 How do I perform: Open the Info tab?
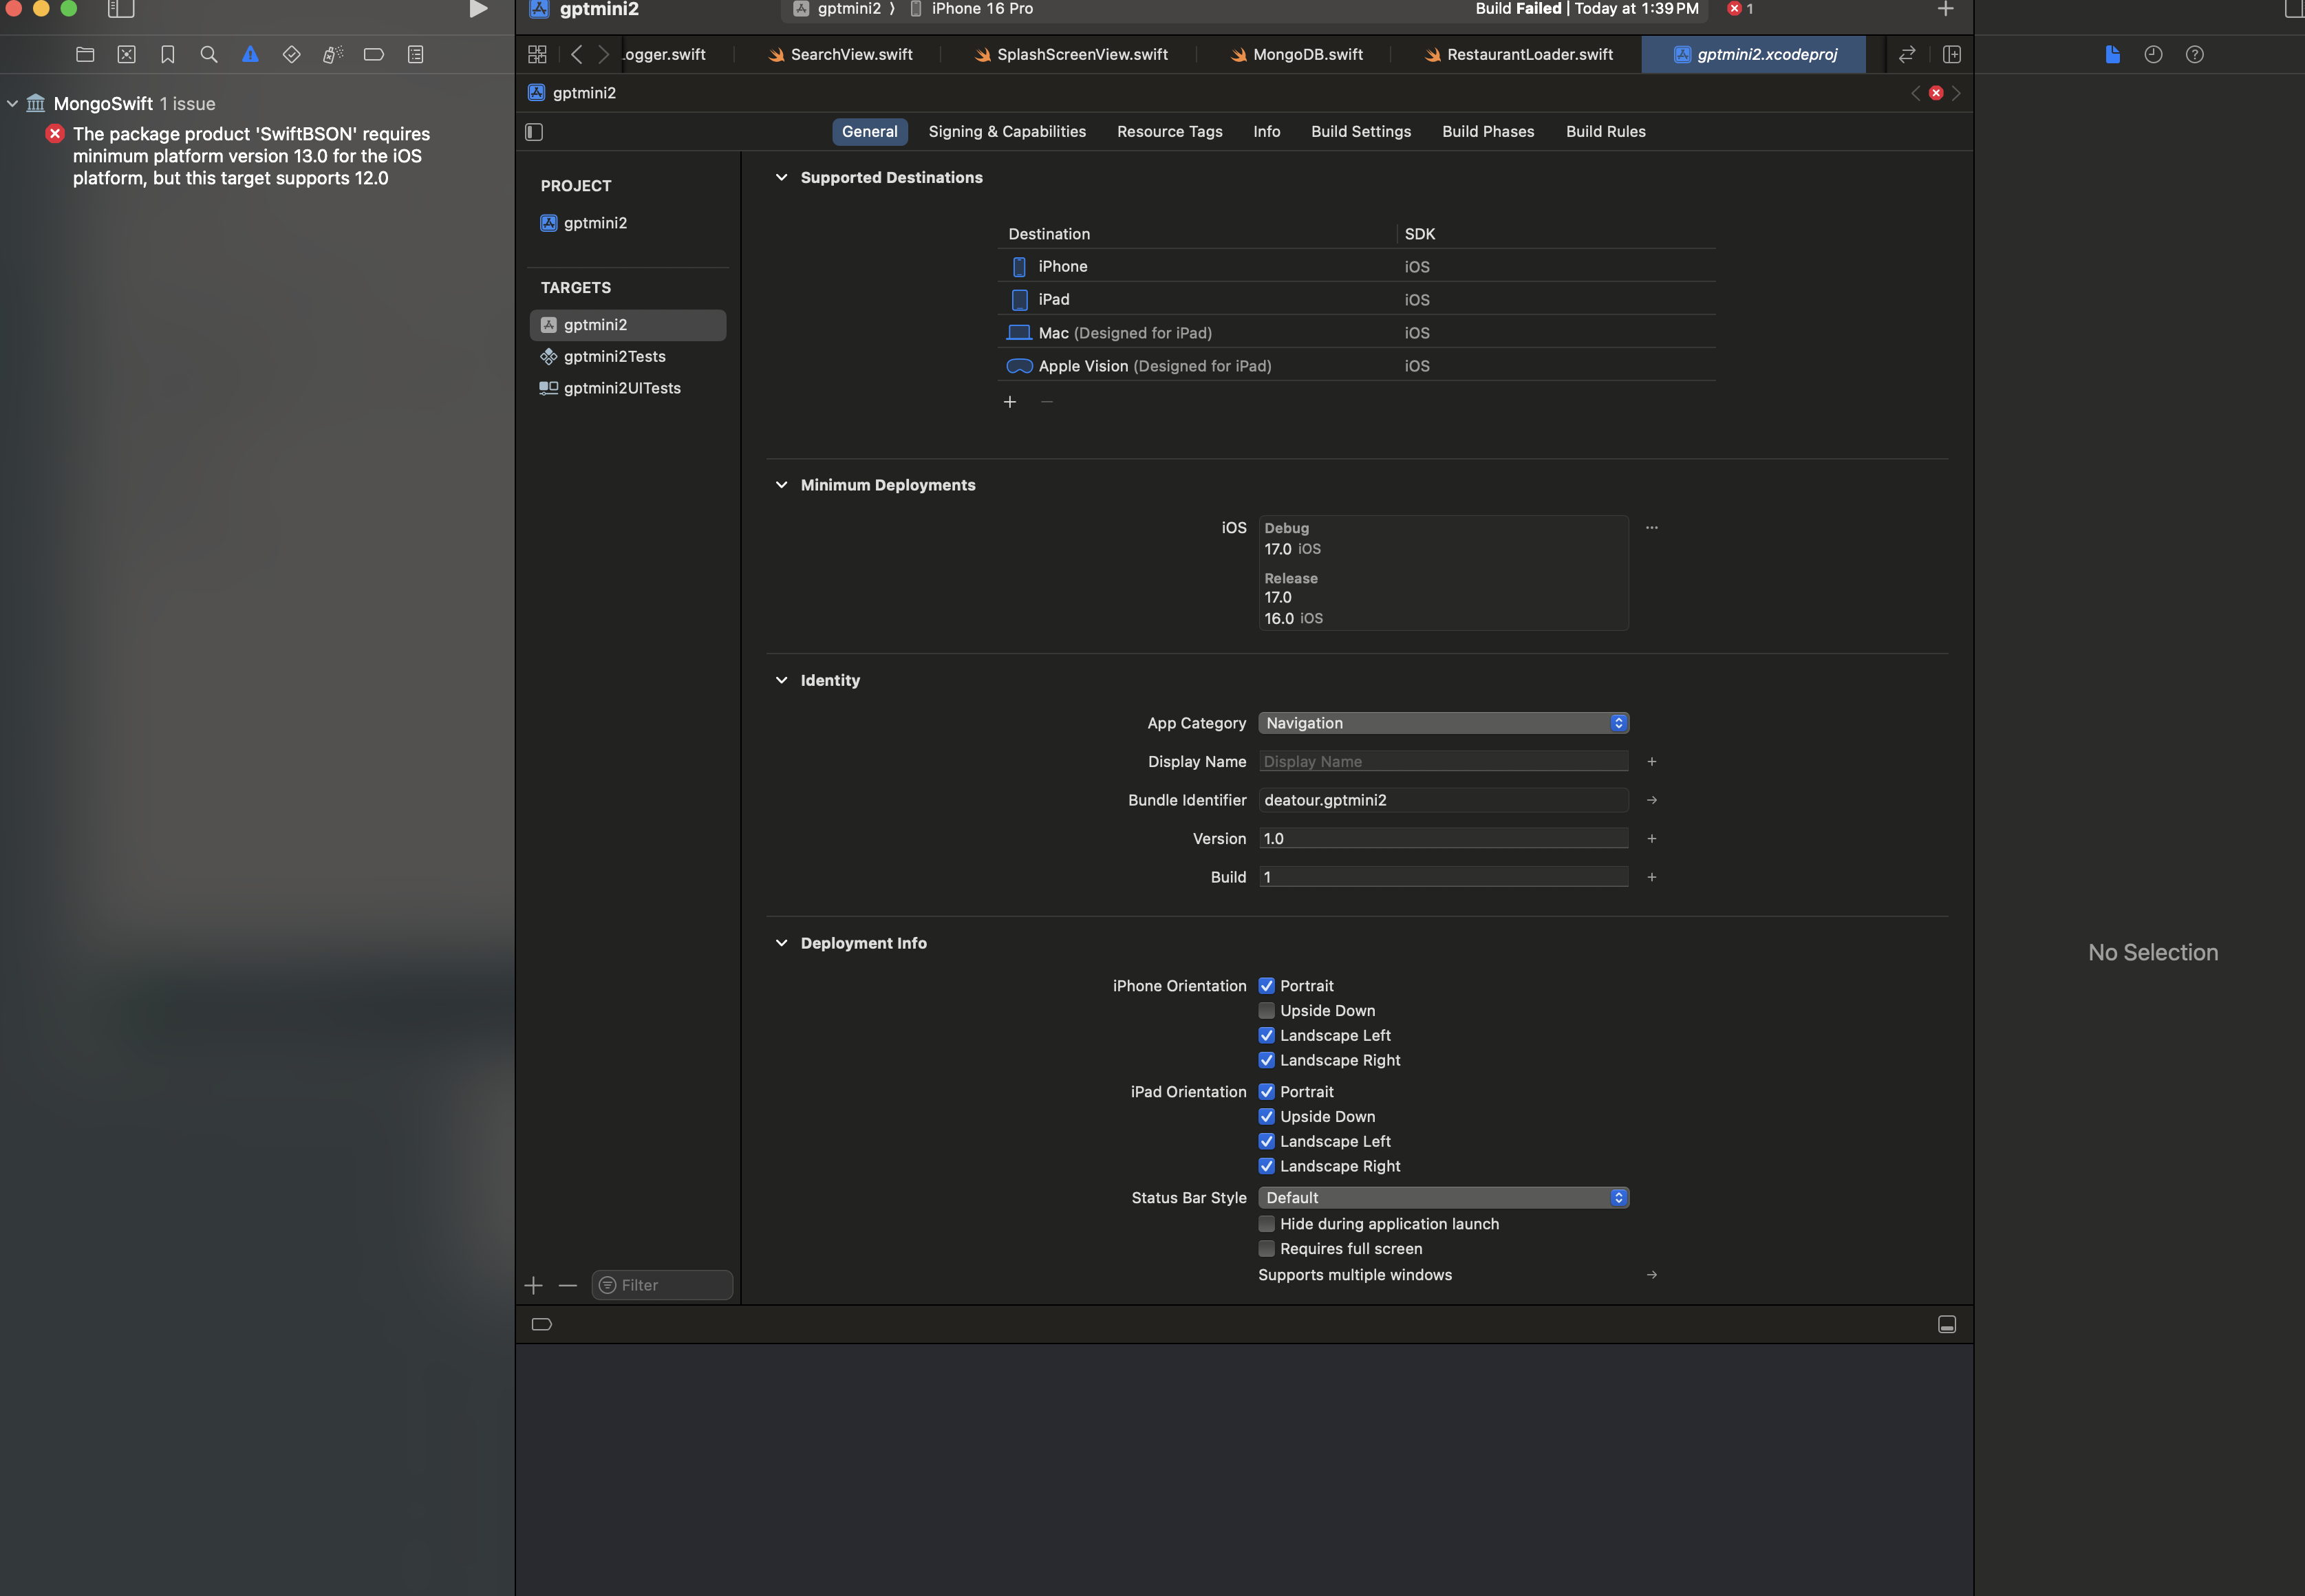click(x=1266, y=131)
